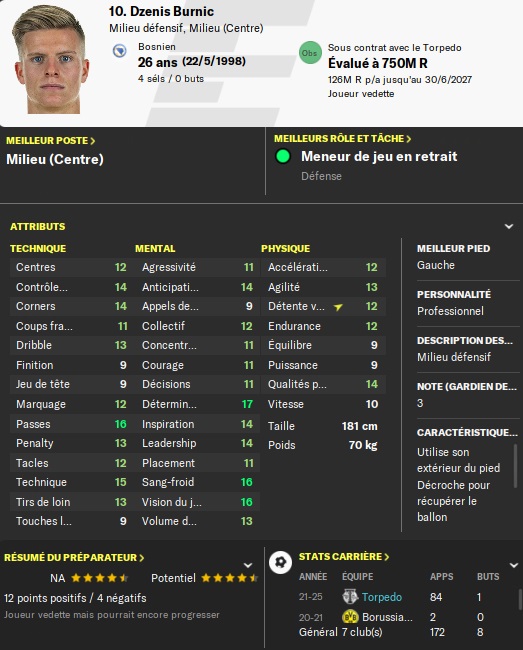Image resolution: width=523 pixels, height=650 pixels.
Task: Click the Bosnian nationality flag icon
Action: click(x=120, y=51)
